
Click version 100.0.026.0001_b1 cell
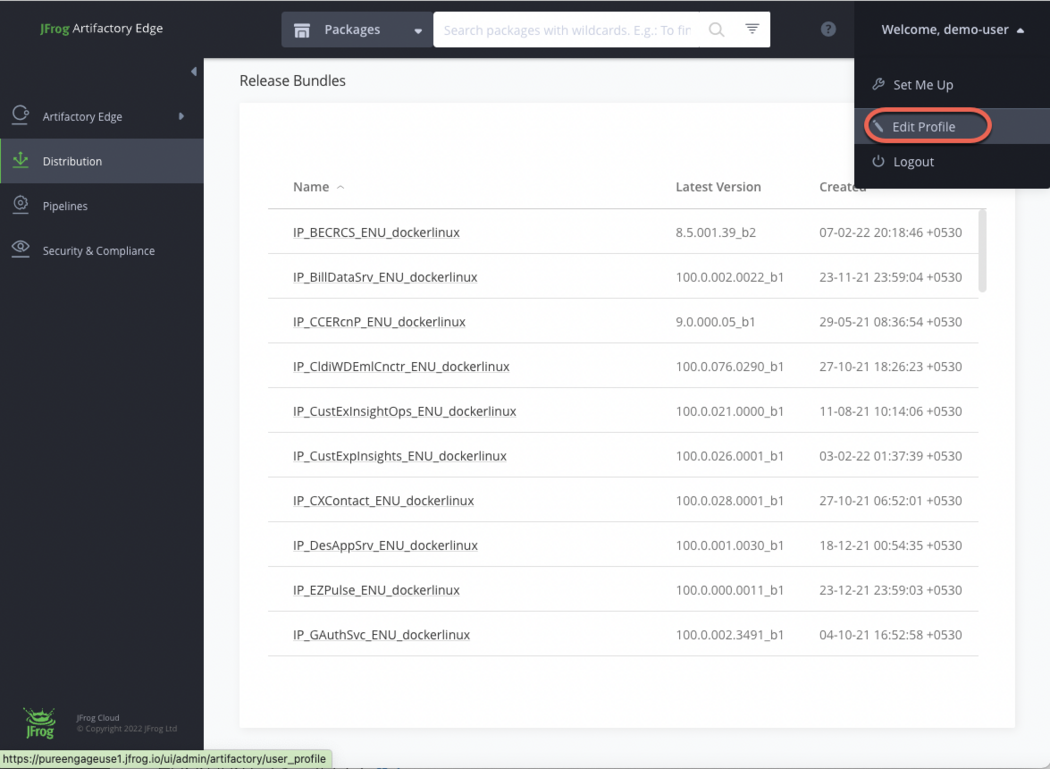click(729, 456)
